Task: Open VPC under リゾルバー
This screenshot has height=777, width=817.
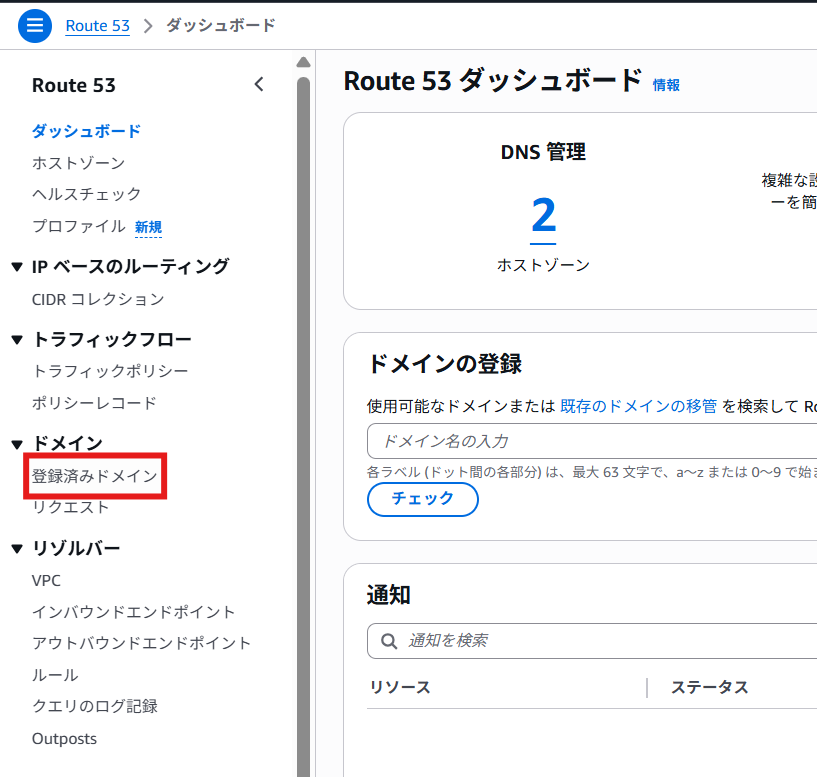Action: (46, 581)
